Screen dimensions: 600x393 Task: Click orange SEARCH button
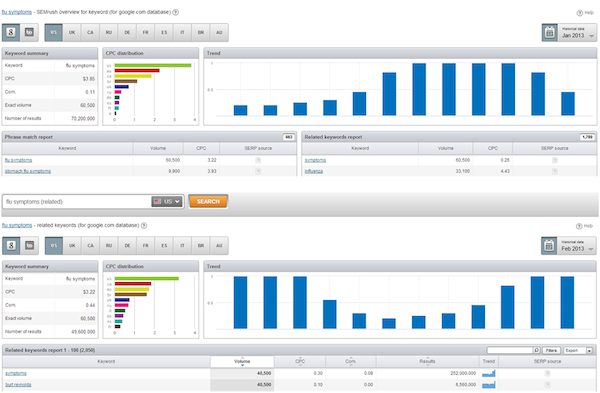208,201
